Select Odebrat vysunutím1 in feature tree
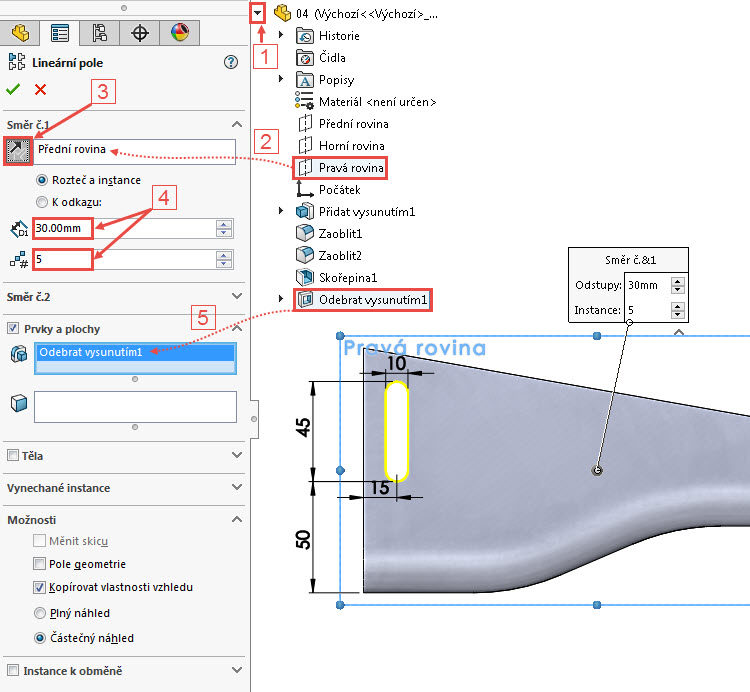This screenshot has height=692, width=750. point(363,300)
